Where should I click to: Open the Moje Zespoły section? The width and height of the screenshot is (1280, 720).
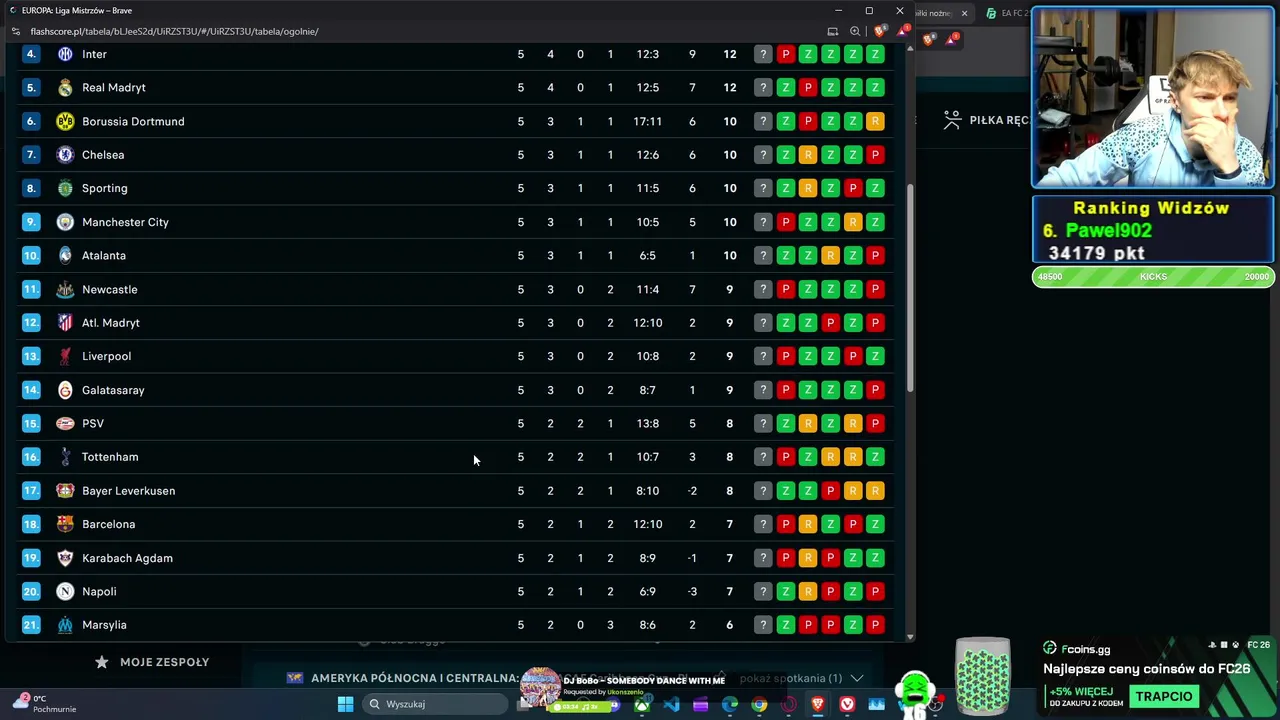[152, 662]
